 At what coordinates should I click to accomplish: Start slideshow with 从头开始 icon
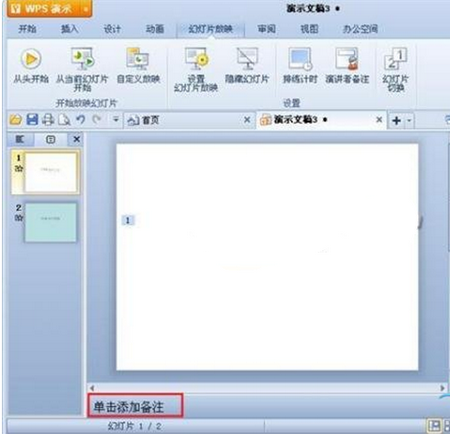click(x=31, y=59)
